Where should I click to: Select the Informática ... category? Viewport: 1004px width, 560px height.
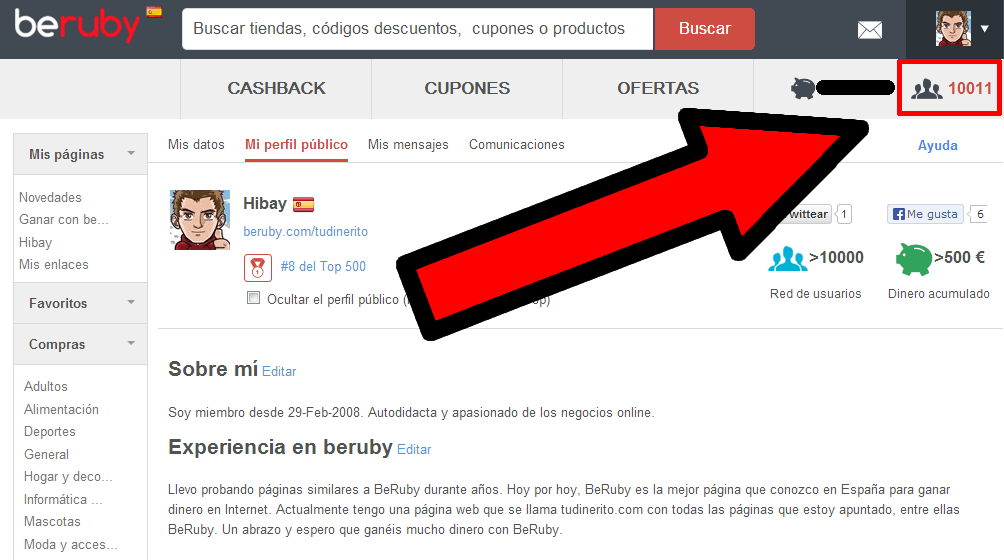click(63, 499)
